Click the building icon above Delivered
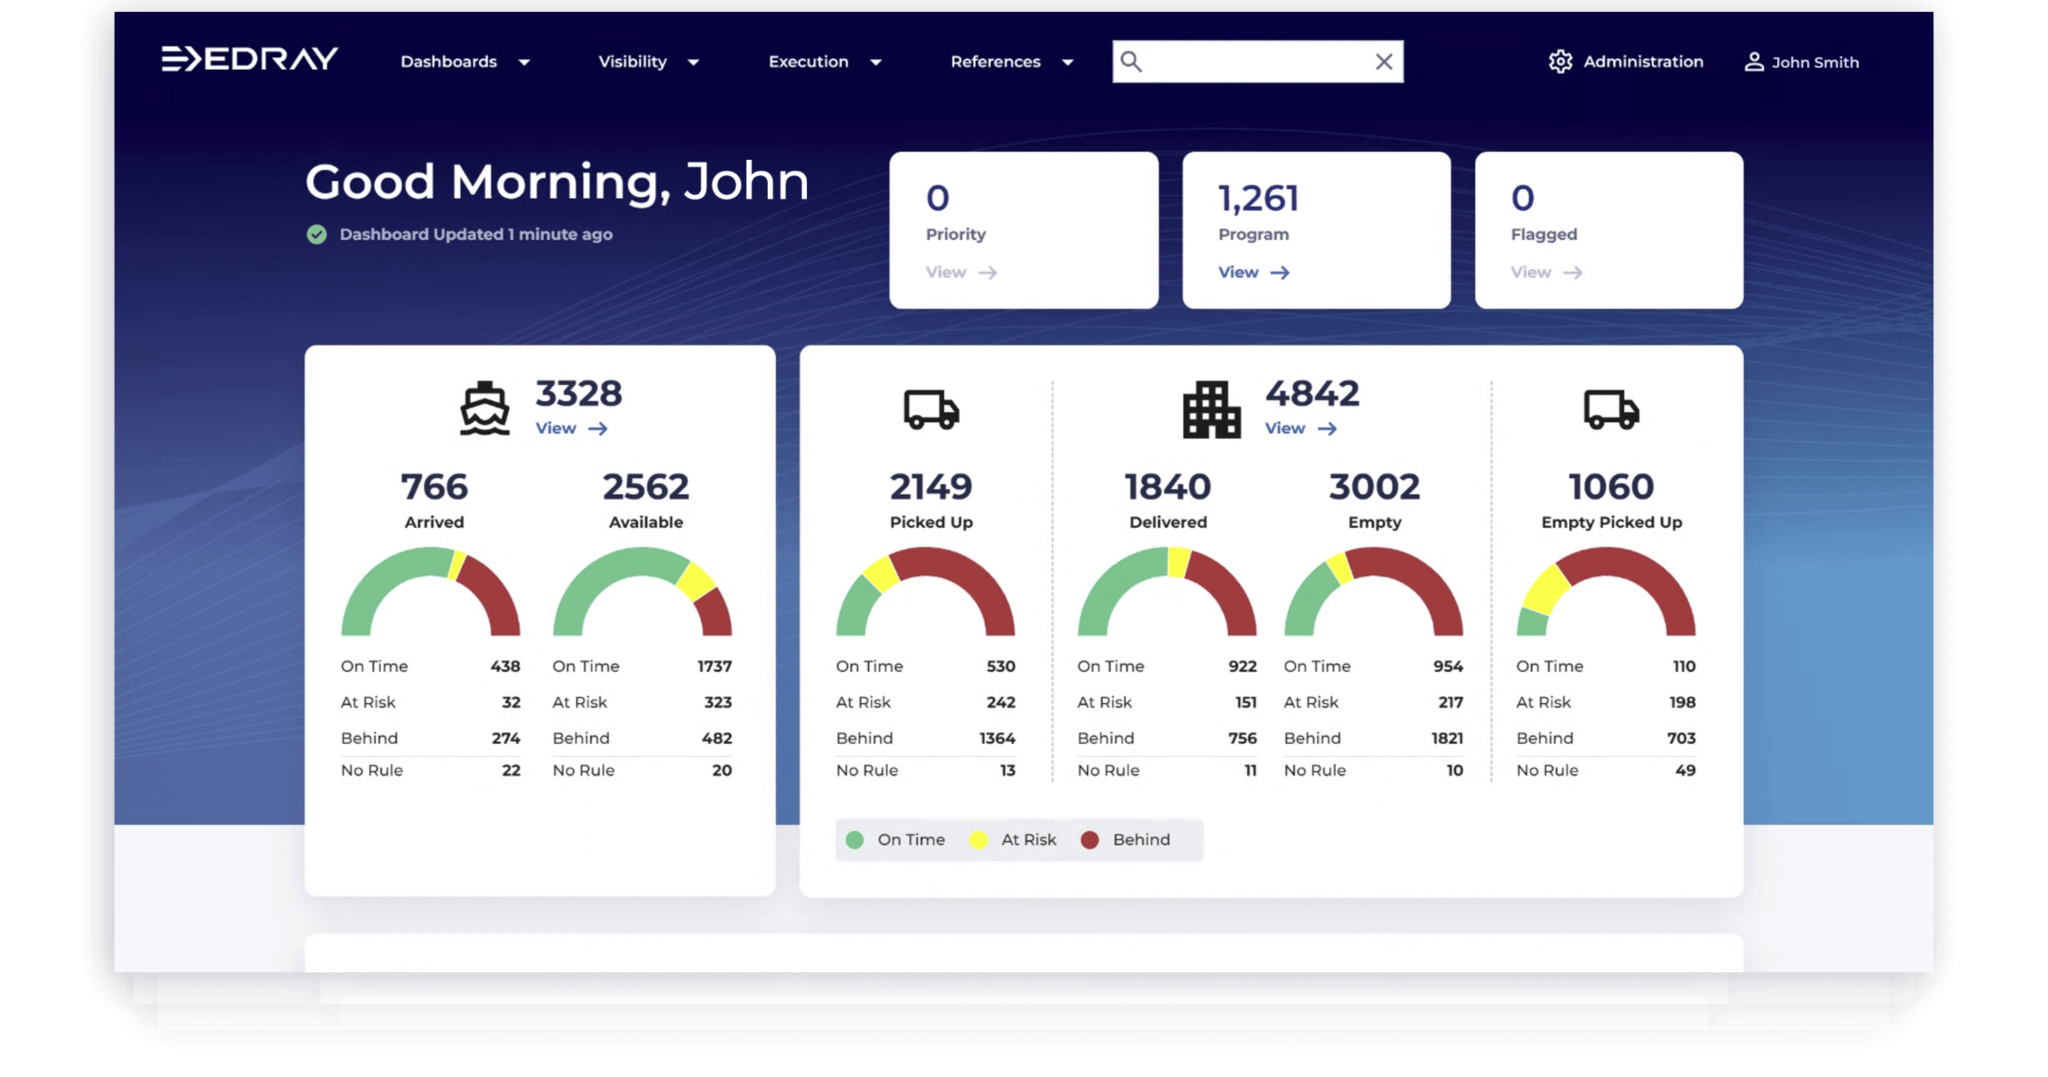The height and width of the screenshot is (1077, 2048). pyautogui.click(x=1209, y=407)
